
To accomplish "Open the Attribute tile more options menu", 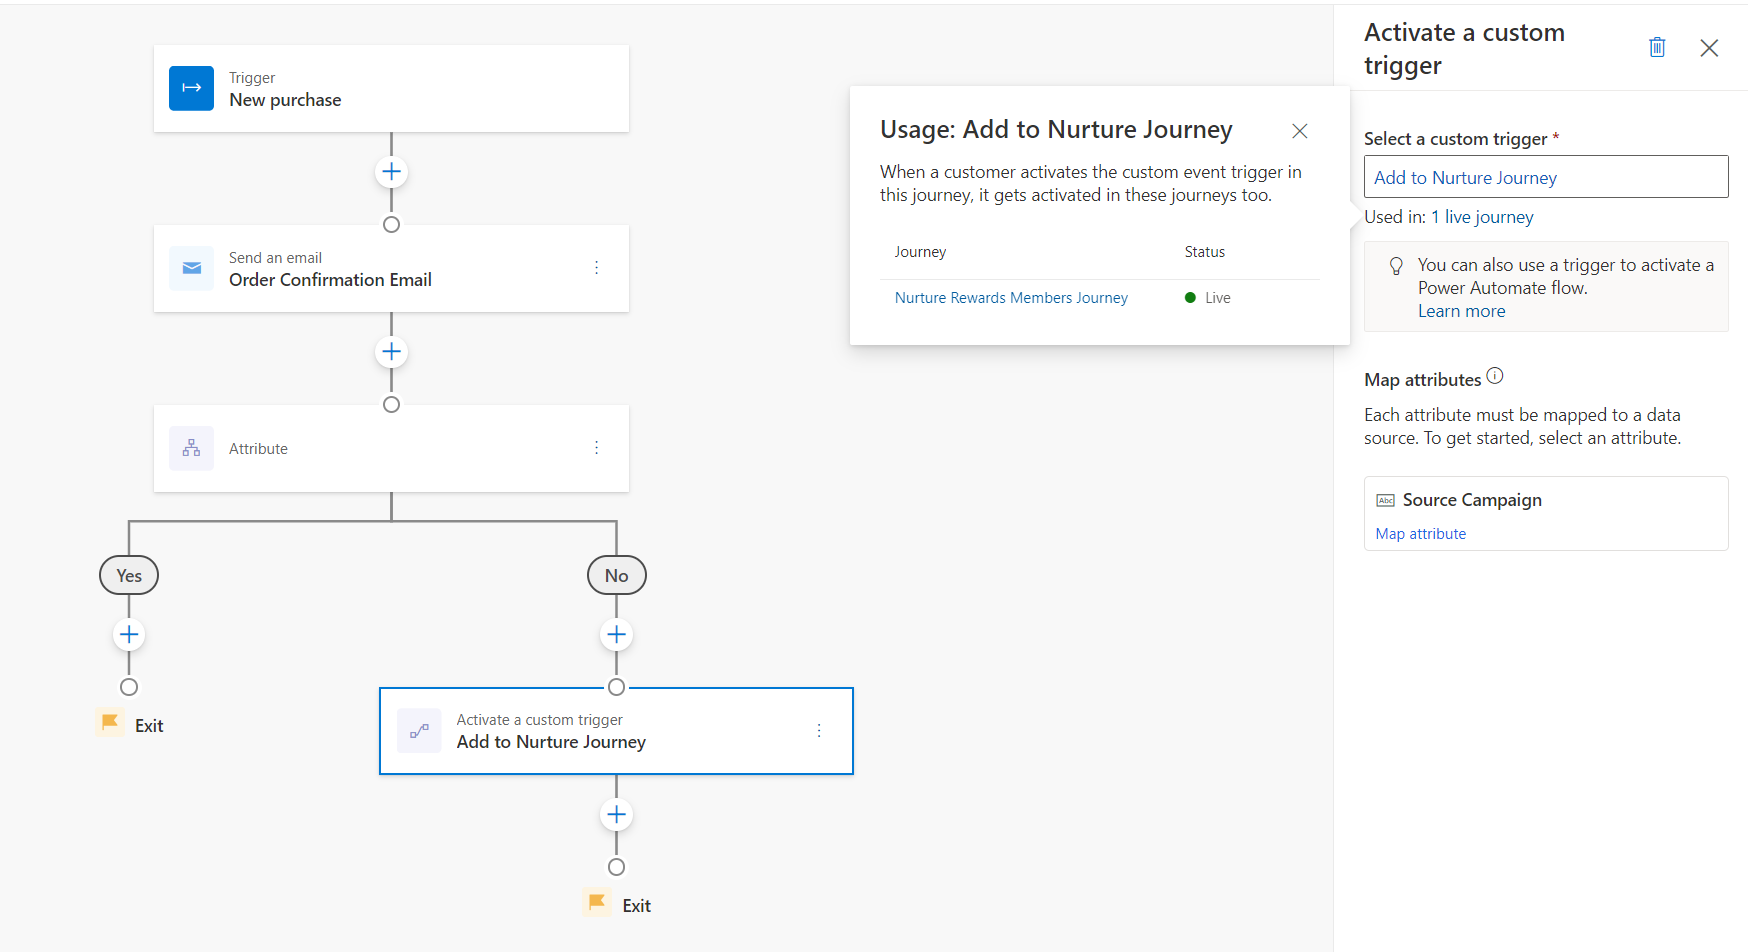I will coord(597,448).
